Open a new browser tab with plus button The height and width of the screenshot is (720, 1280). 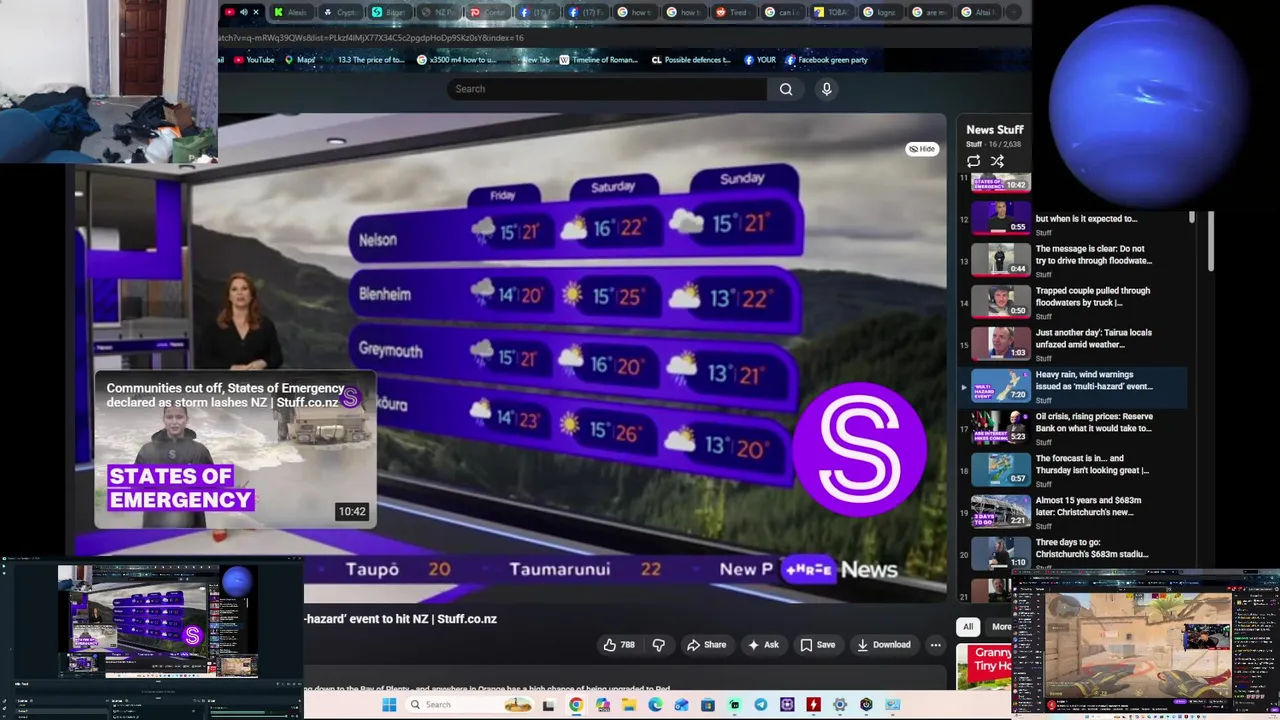tap(1013, 12)
